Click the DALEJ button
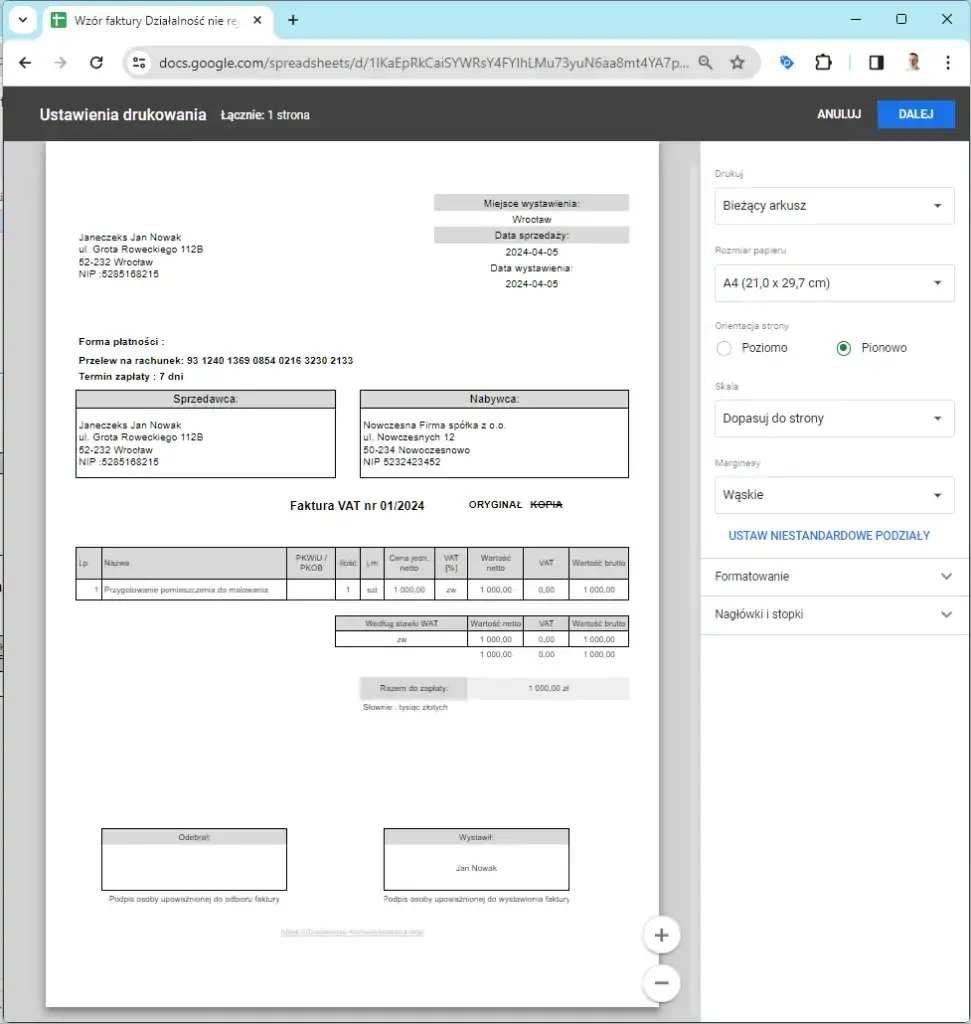The image size is (971, 1024). point(915,114)
